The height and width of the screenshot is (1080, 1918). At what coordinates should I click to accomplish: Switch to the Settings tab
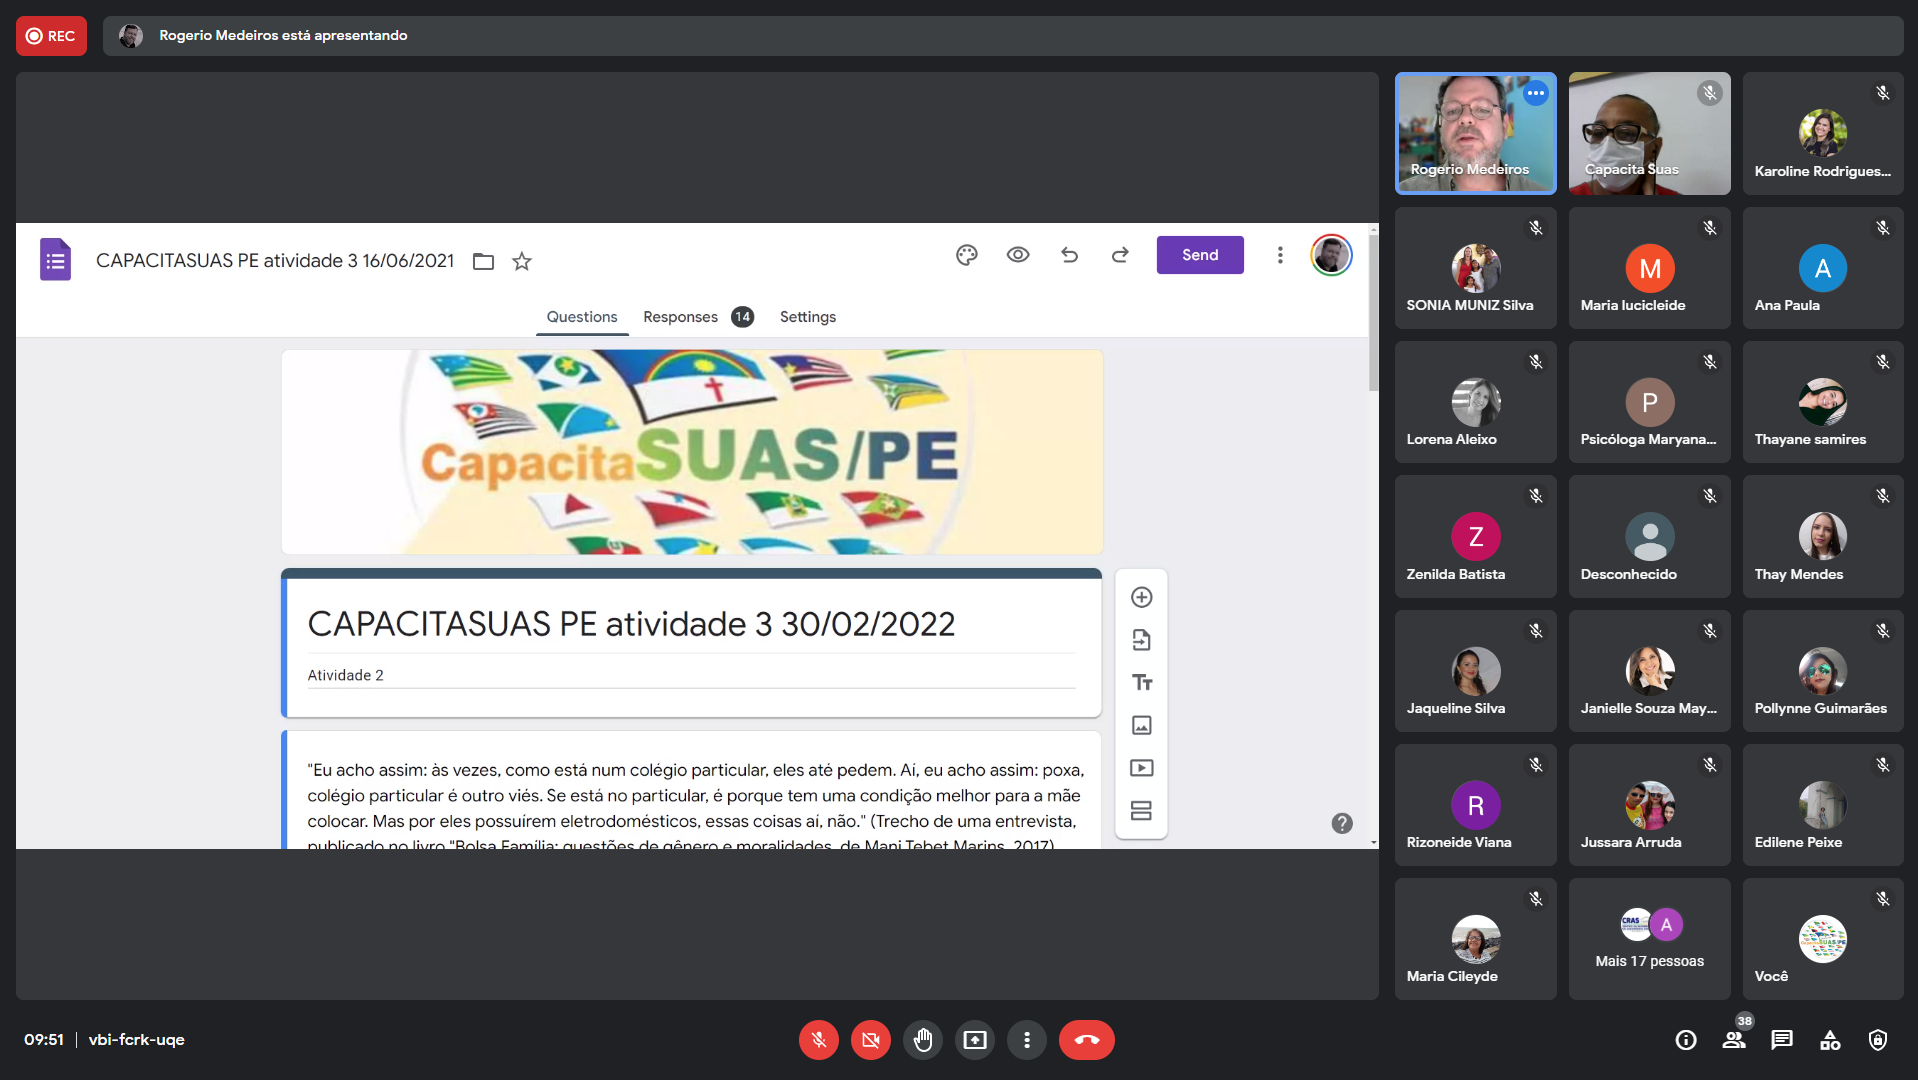[807, 317]
